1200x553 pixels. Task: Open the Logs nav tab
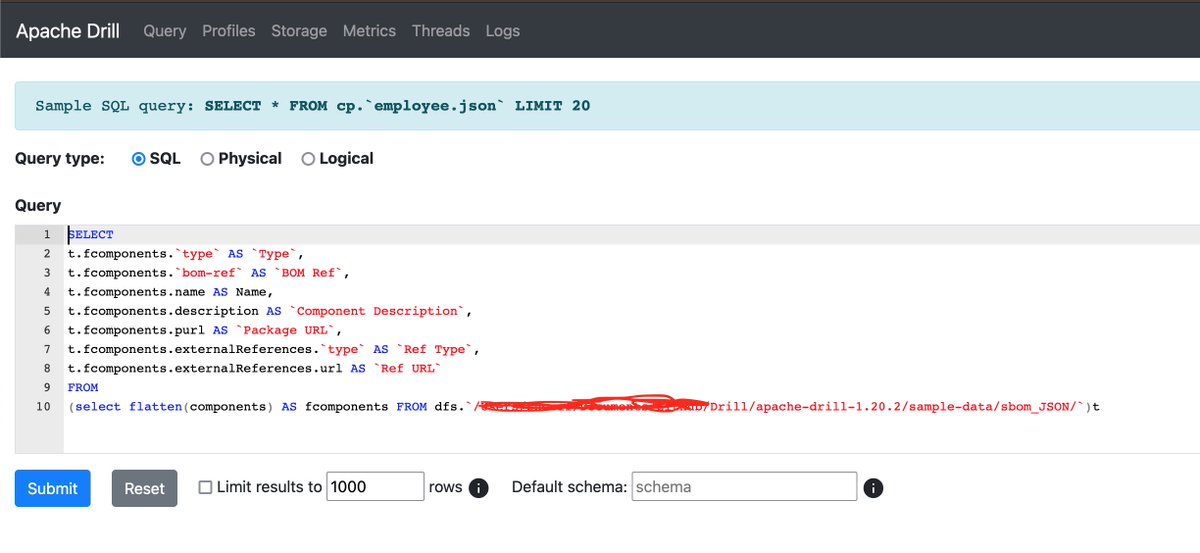point(503,31)
